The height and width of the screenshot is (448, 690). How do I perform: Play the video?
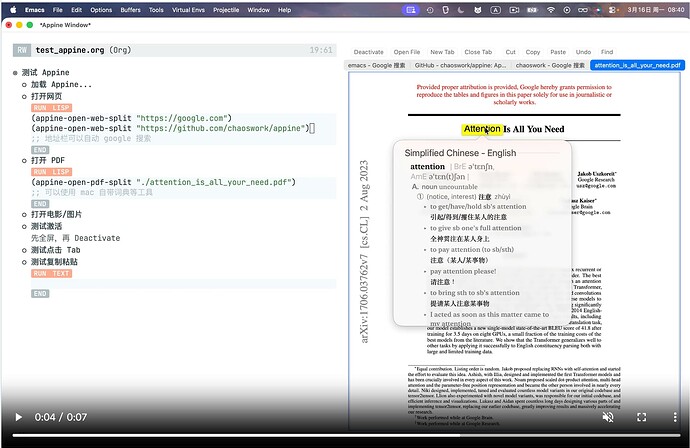coord(18,417)
